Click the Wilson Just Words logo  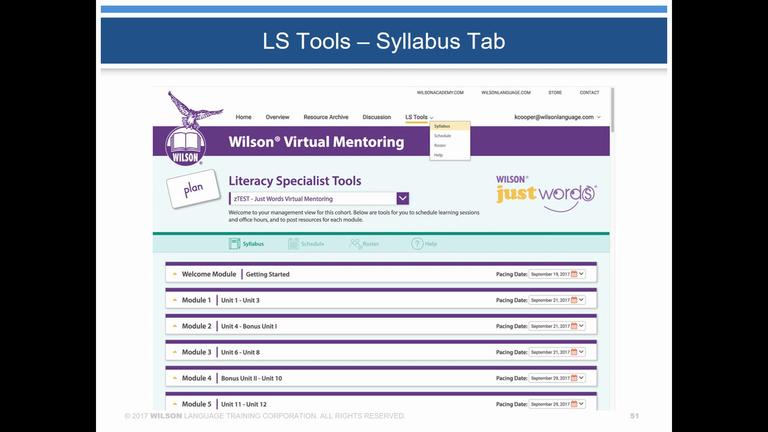546,194
